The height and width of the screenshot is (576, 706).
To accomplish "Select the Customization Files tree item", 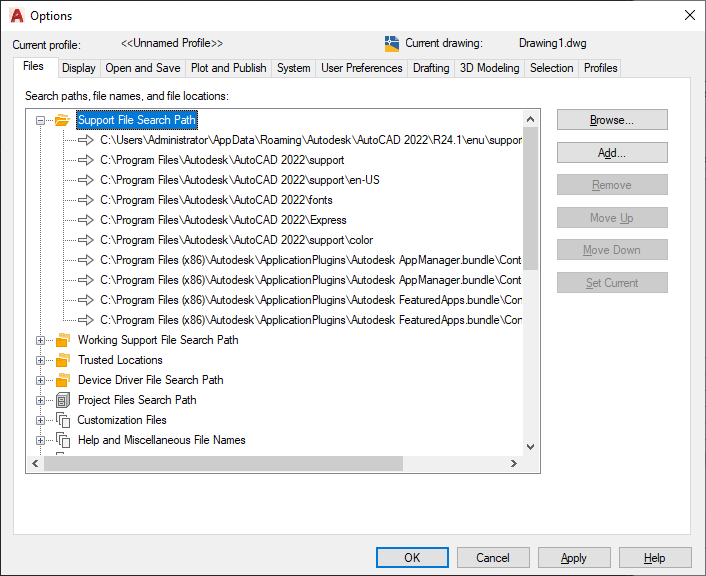I will (122, 420).
